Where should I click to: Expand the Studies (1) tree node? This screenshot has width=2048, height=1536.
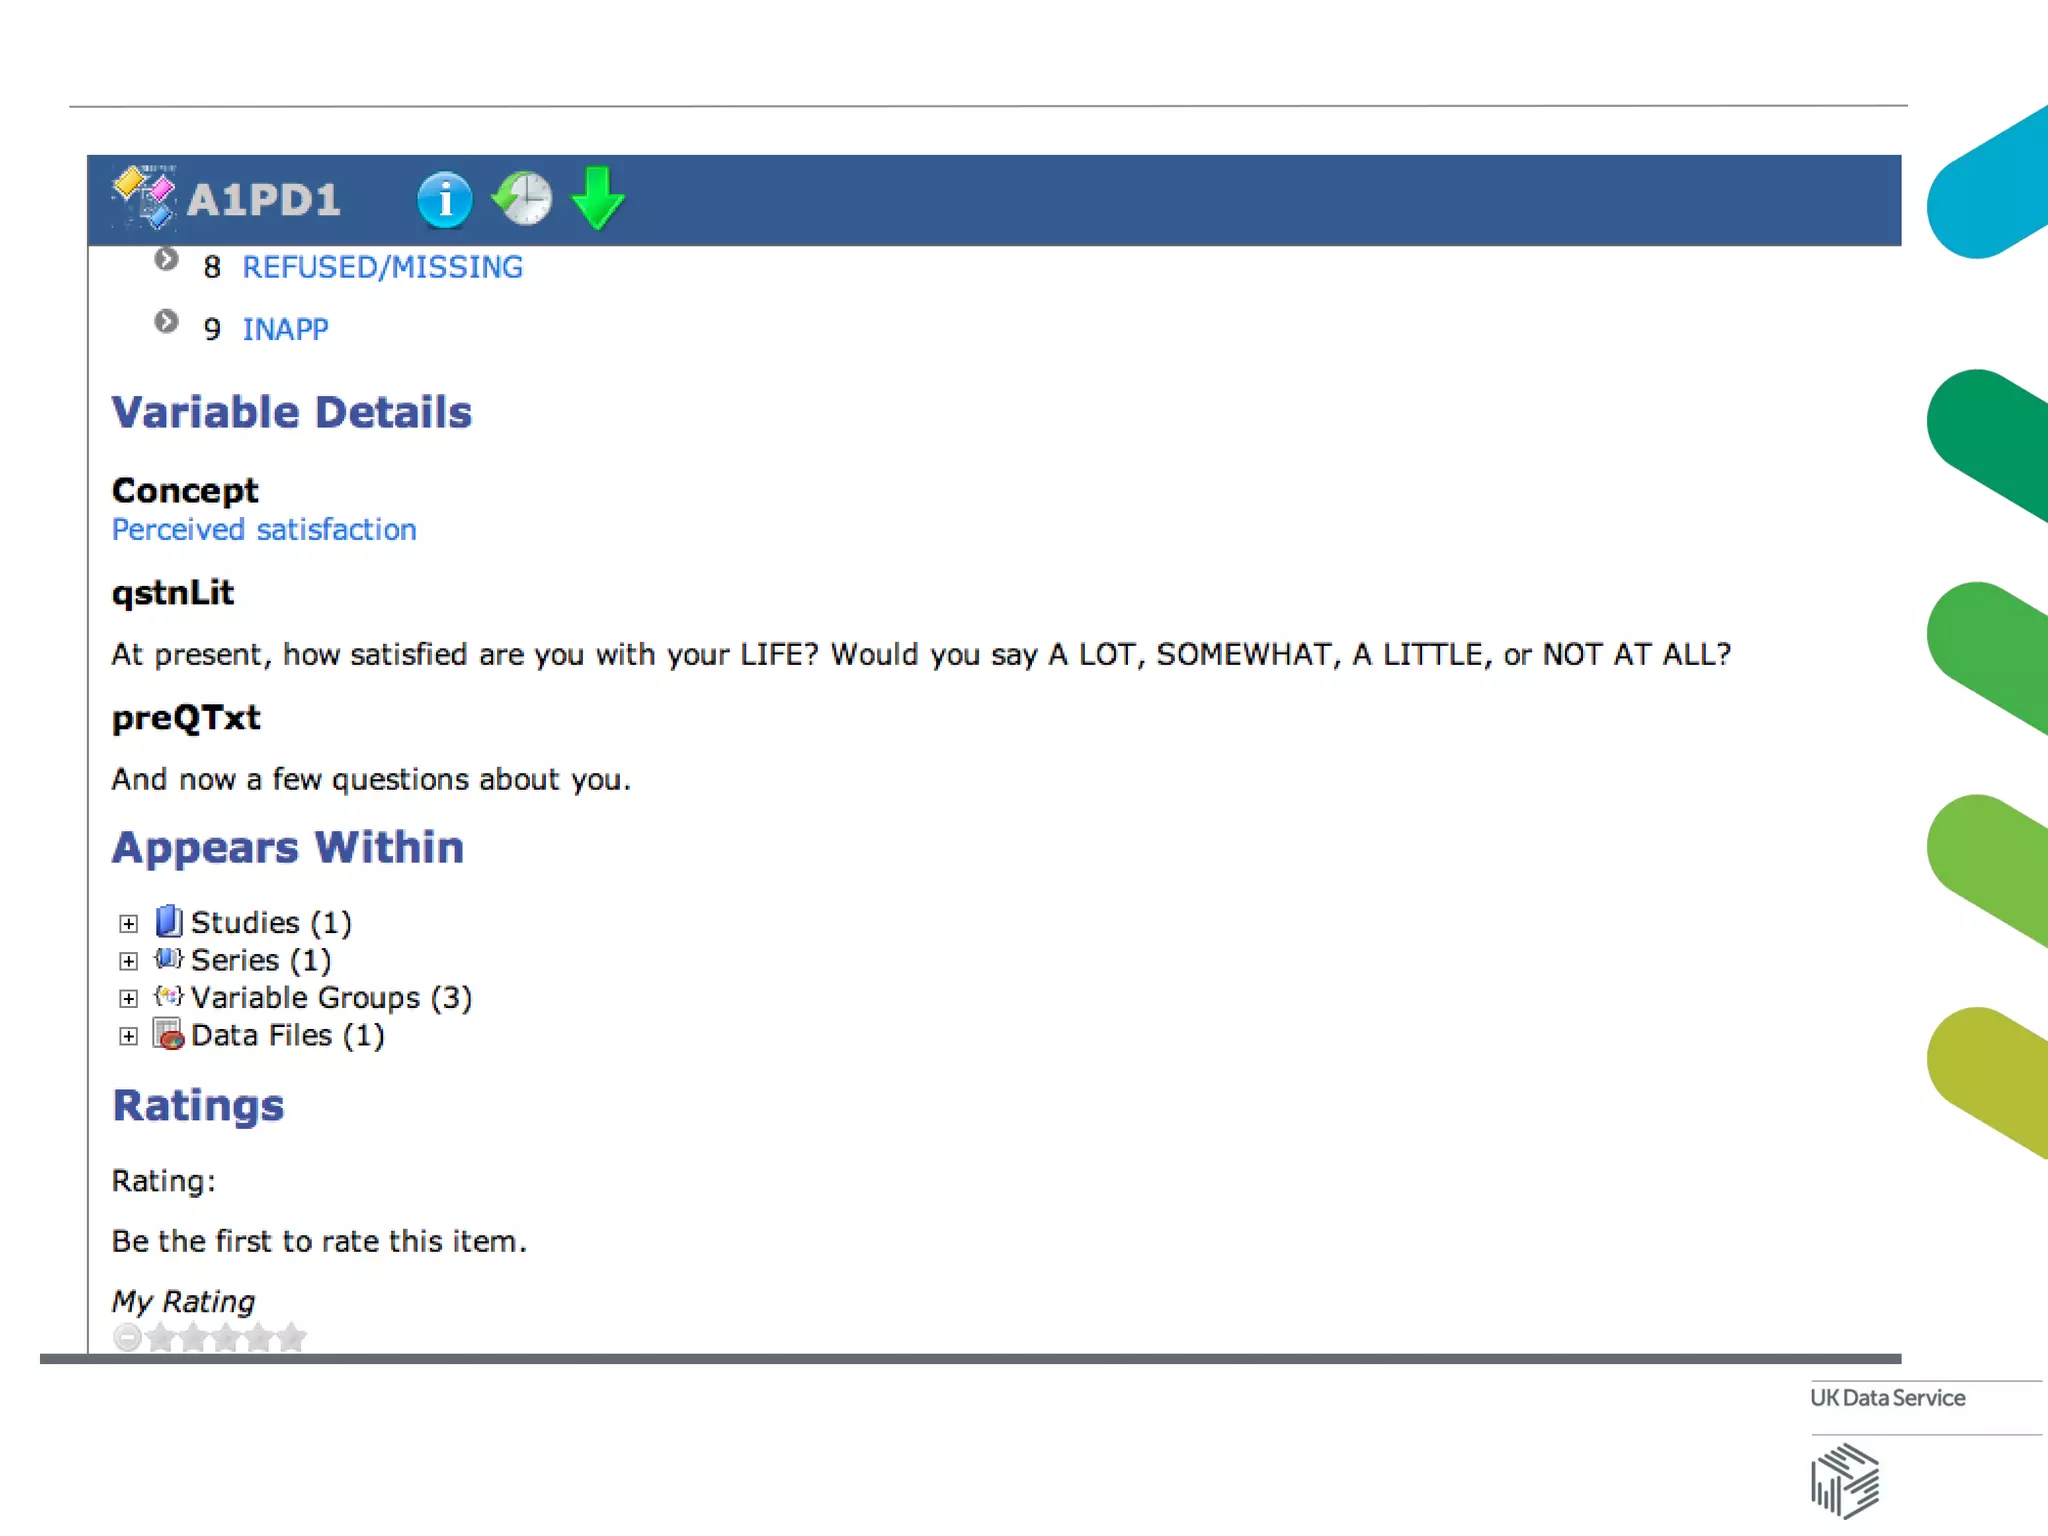click(128, 923)
